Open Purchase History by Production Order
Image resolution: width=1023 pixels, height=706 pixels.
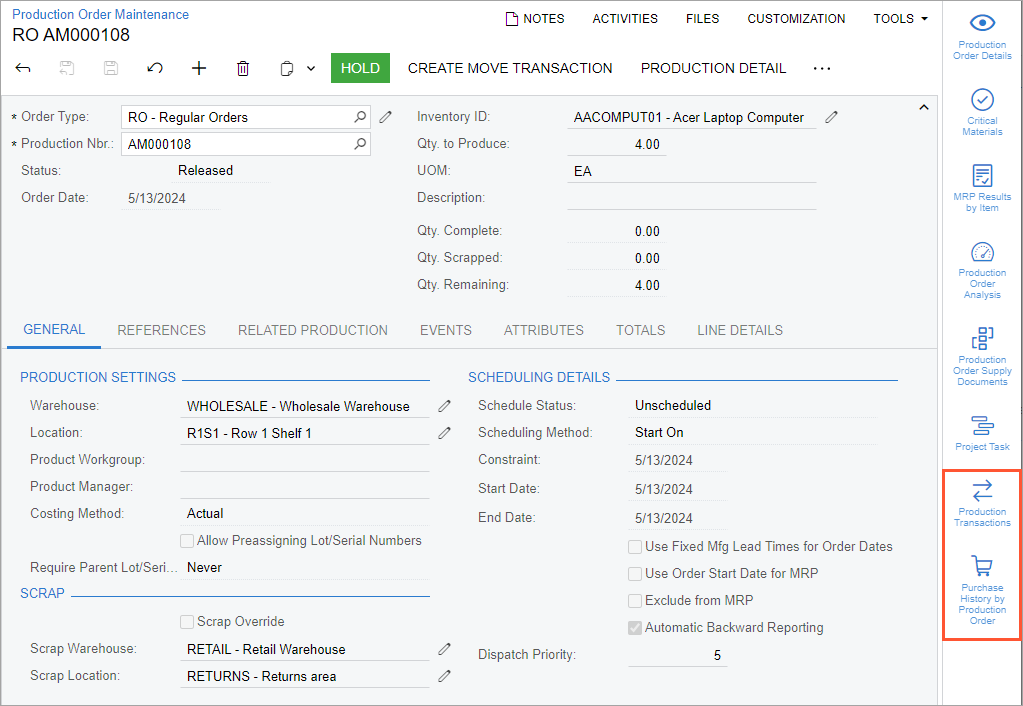tap(982, 590)
